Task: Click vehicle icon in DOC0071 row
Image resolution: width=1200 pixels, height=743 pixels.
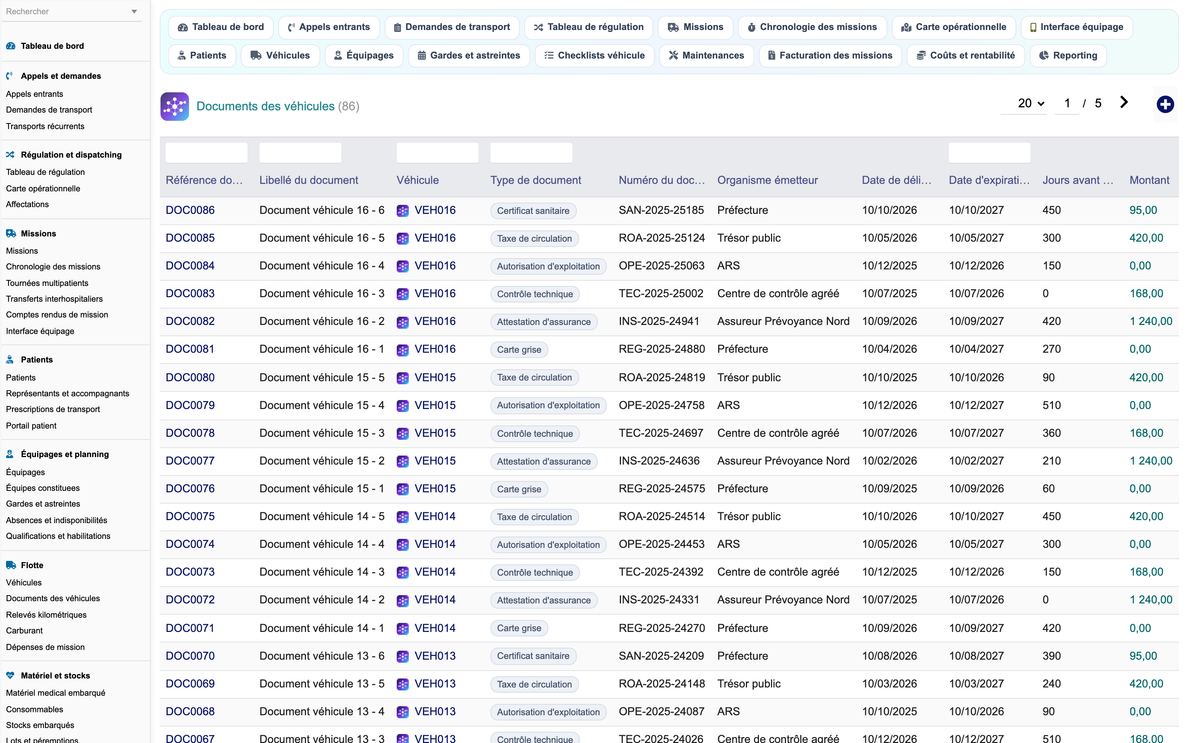Action: click(x=403, y=628)
